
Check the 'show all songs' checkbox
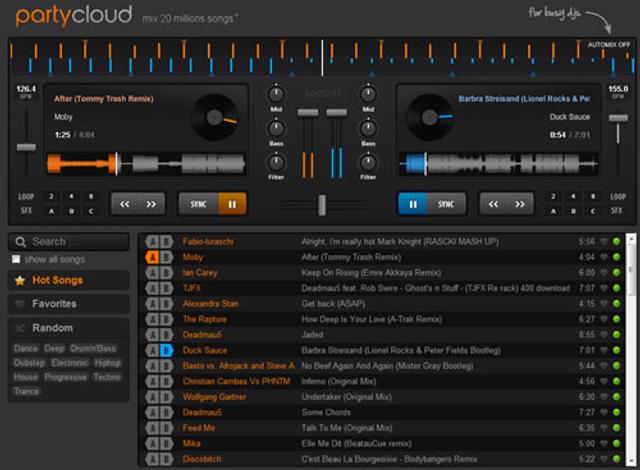point(16,259)
